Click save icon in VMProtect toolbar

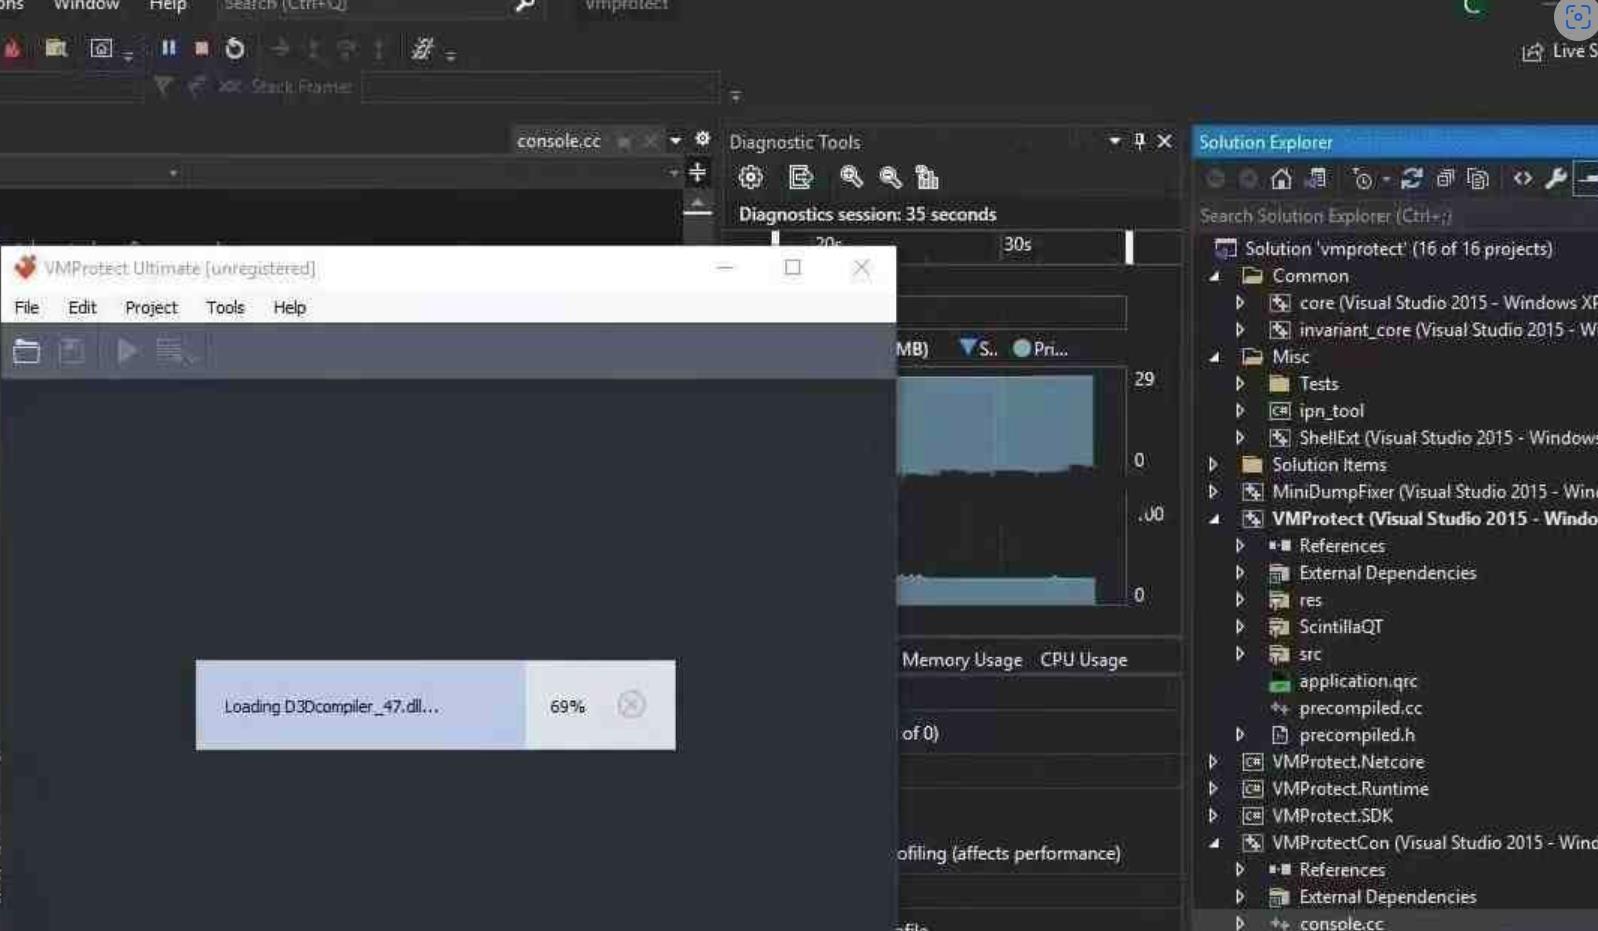tap(72, 351)
